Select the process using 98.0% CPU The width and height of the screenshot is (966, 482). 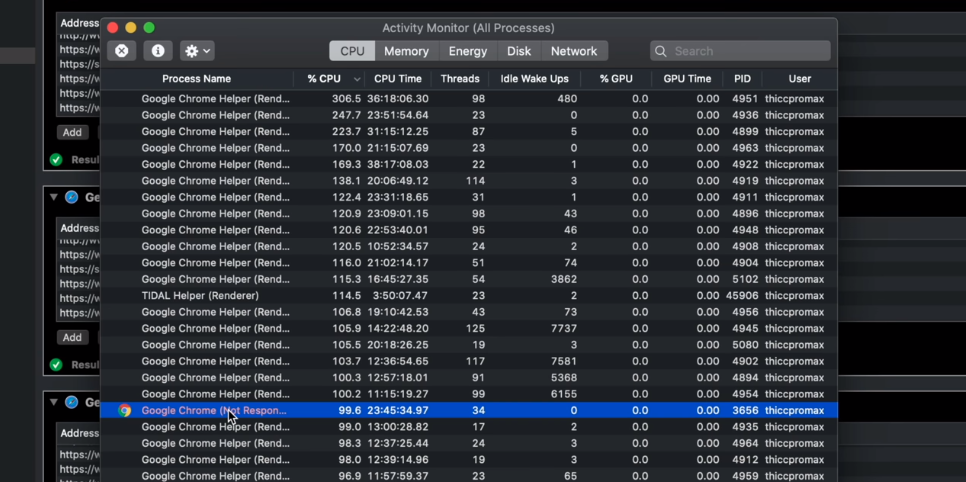pyautogui.click(x=469, y=460)
